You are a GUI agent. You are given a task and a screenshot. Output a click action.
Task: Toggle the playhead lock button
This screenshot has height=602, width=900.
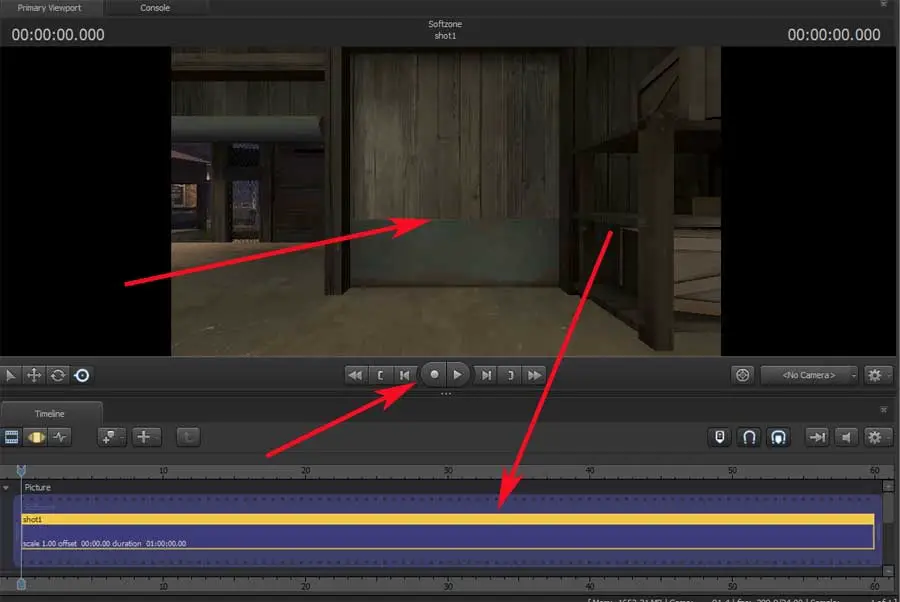pos(719,437)
